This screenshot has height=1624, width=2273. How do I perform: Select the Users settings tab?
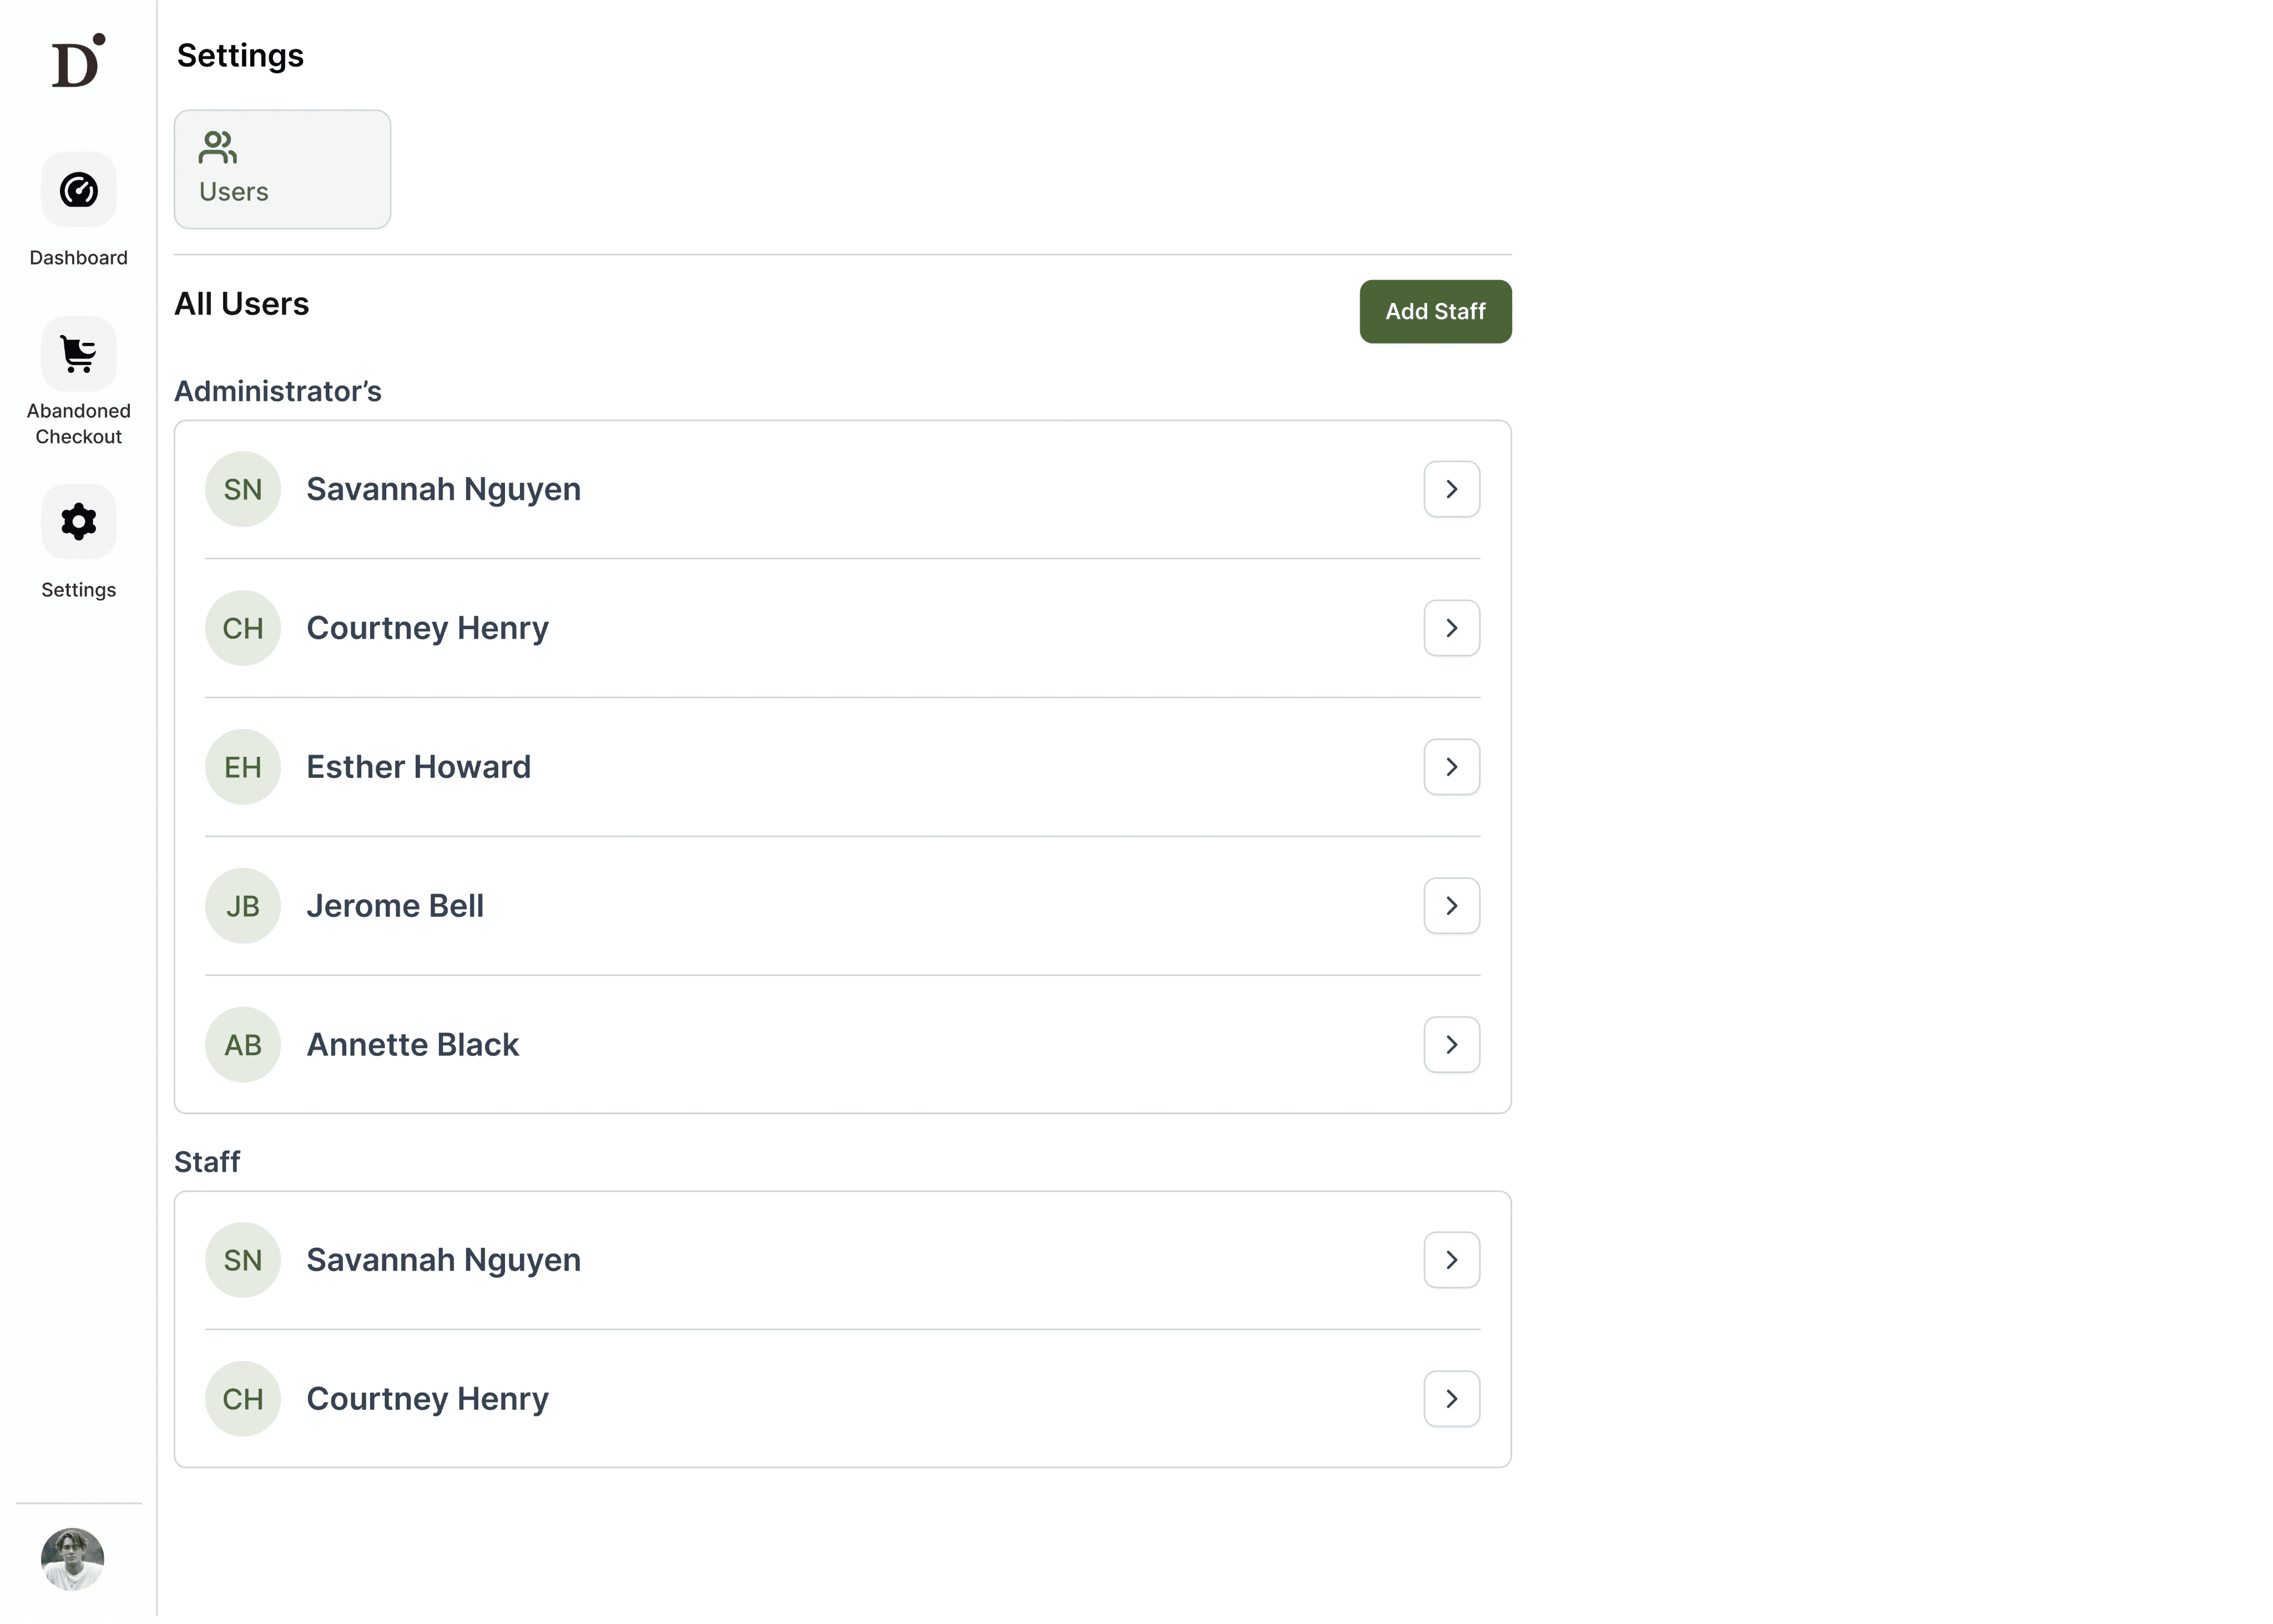tap(282, 170)
